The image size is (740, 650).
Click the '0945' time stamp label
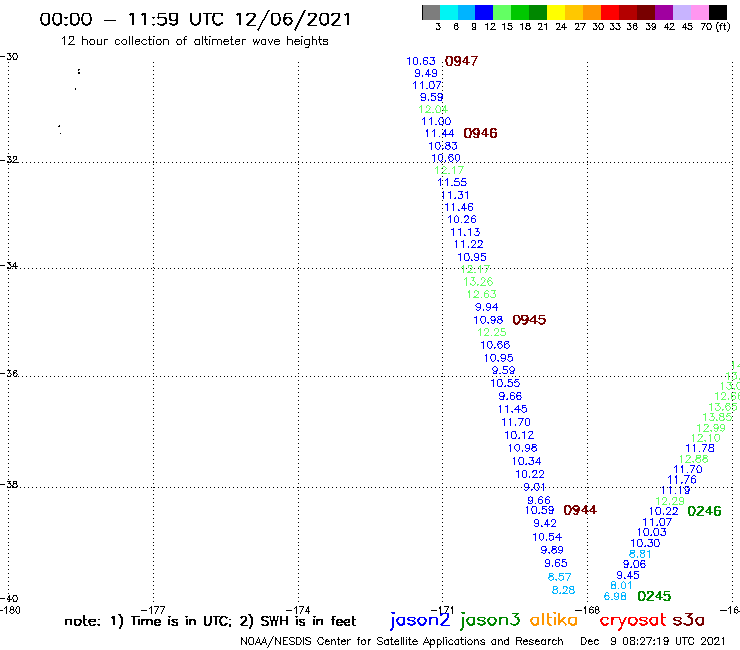(x=529, y=320)
